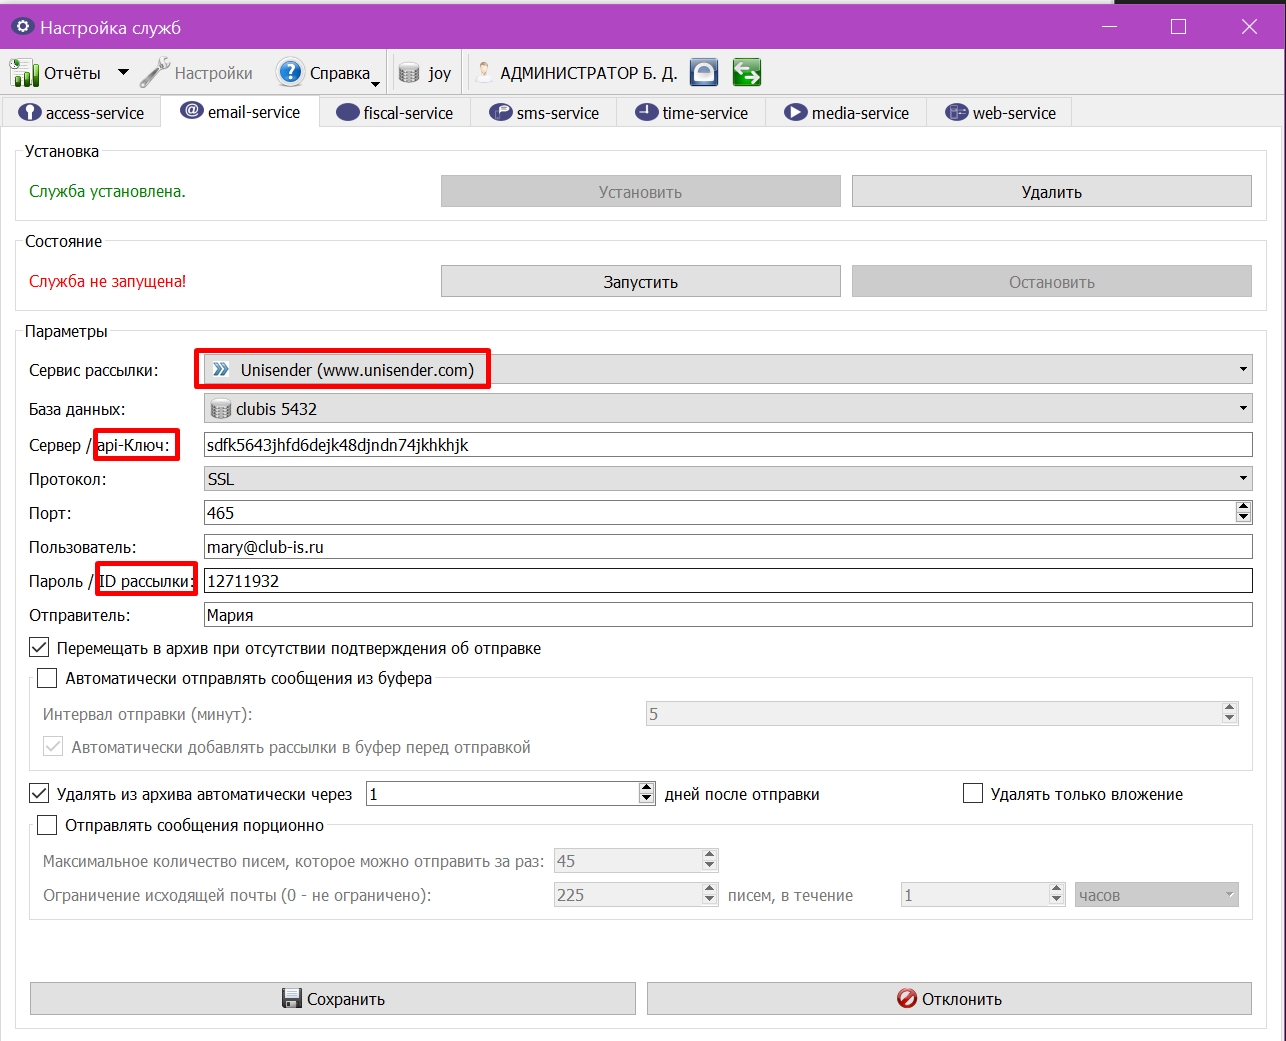
Task: Click the green arrows switch icon
Action: (x=747, y=72)
